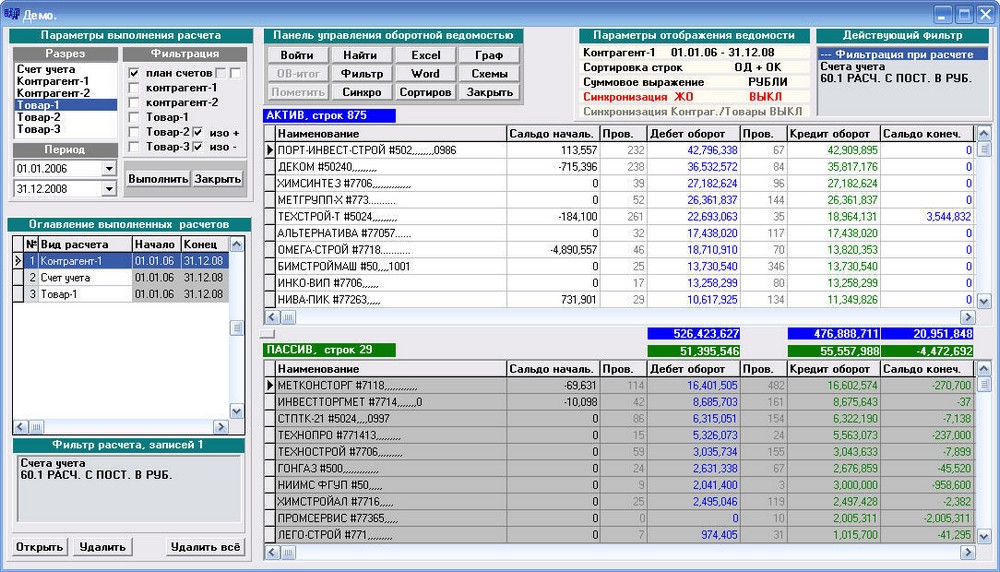Image resolution: width=1000 pixels, height=572 pixels.
Task: Click the Синхро button
Action: tap(361, 92)
